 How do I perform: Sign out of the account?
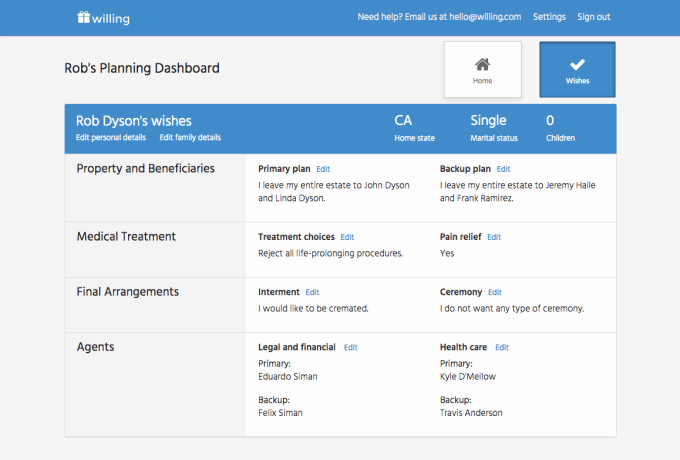point(594,17)
